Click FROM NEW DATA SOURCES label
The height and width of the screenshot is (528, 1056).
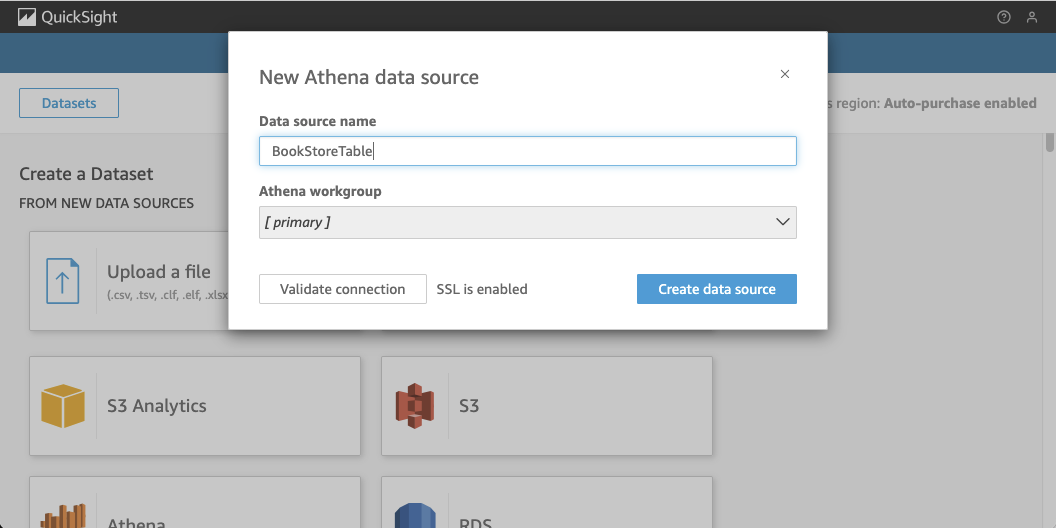click(x=106, y=203)
